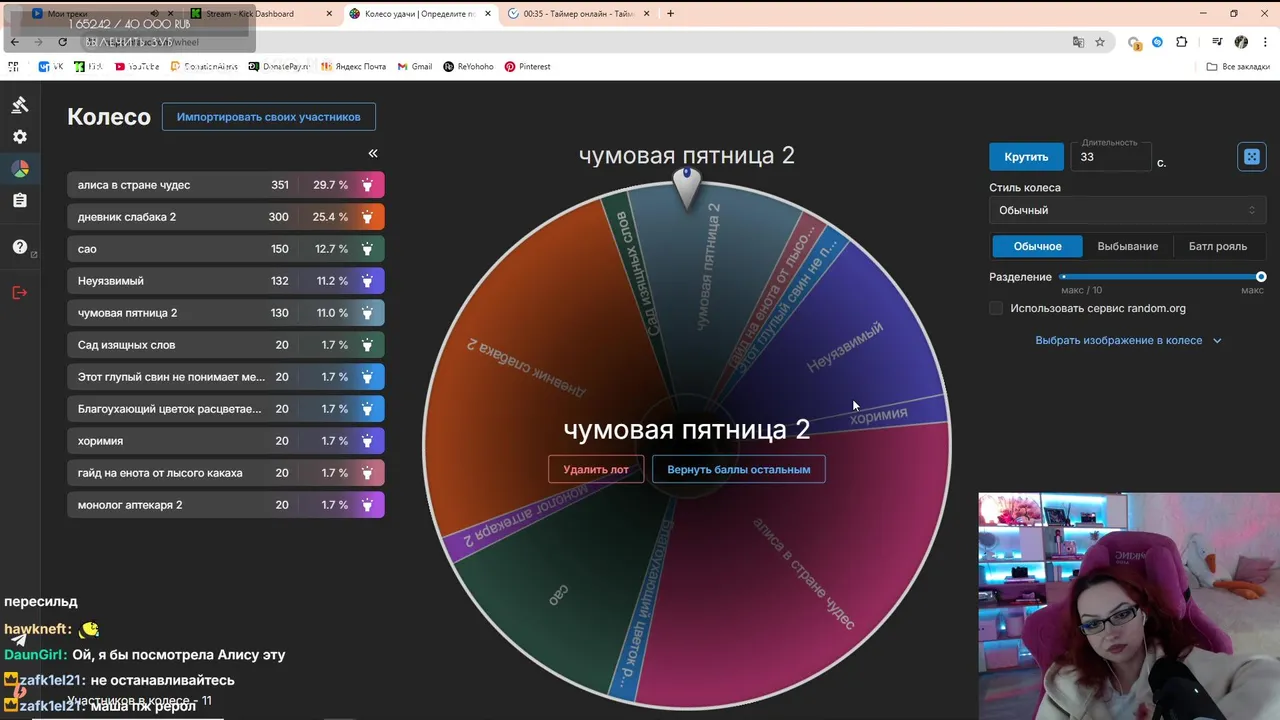Viewport: 1280px width, 720px height.
Task: Click trophy icon for чумовая пятница 2 row
Action: coord(368,313)
